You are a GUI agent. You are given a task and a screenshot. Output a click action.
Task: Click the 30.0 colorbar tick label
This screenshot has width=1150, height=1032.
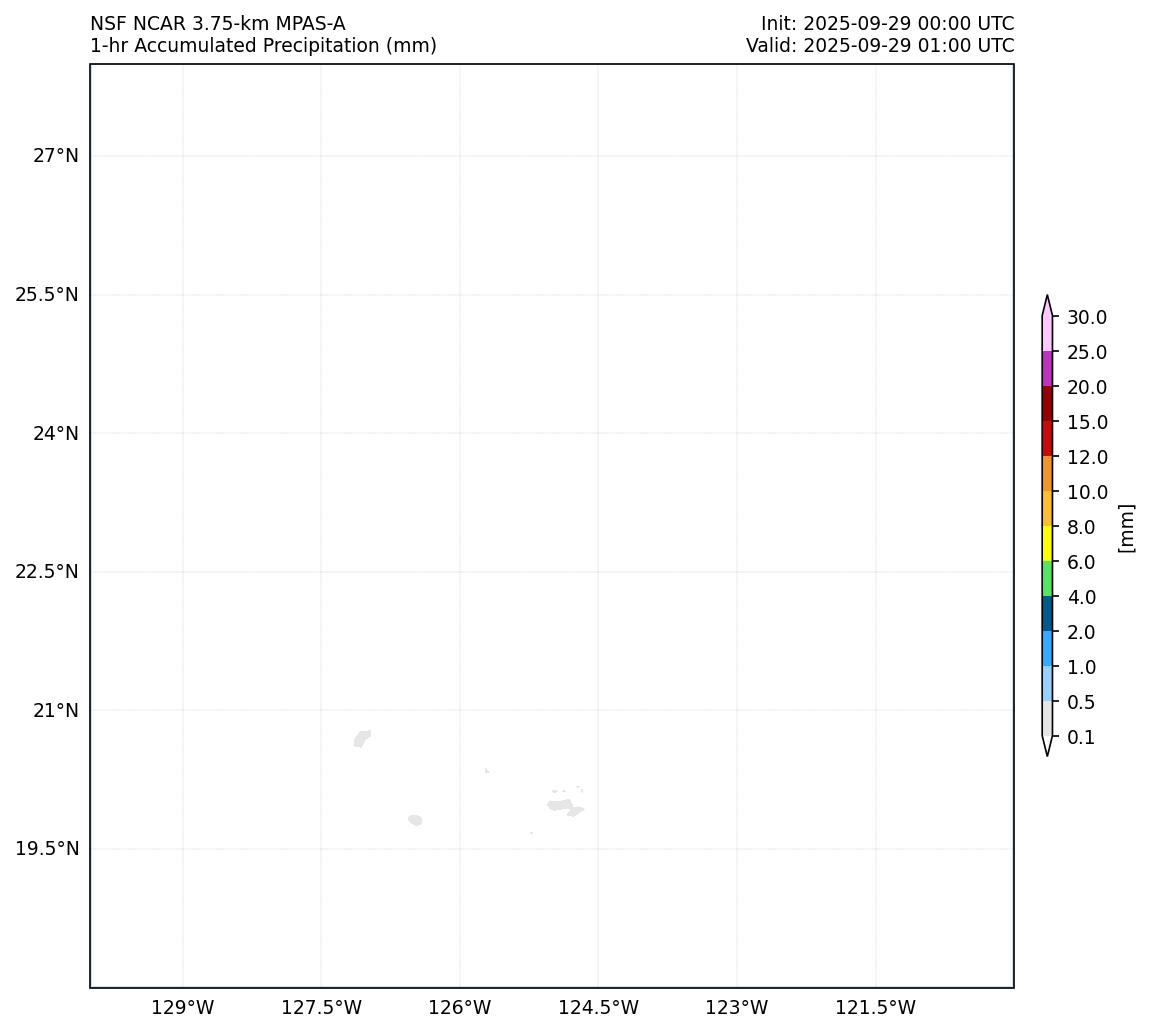(1087, 317)
